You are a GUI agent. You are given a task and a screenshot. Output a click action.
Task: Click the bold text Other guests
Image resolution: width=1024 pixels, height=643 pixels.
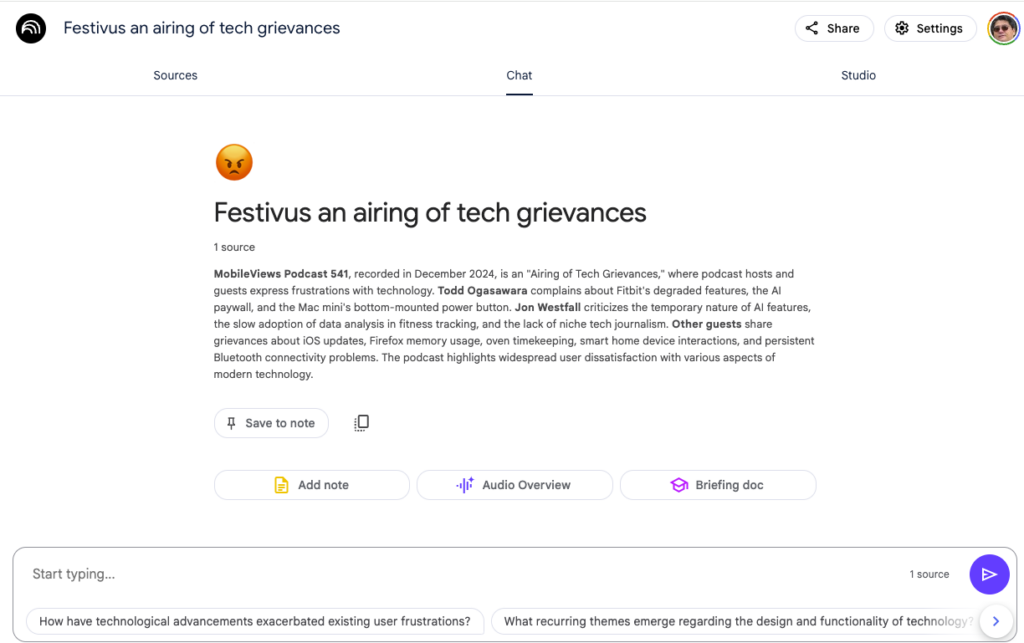707,324
